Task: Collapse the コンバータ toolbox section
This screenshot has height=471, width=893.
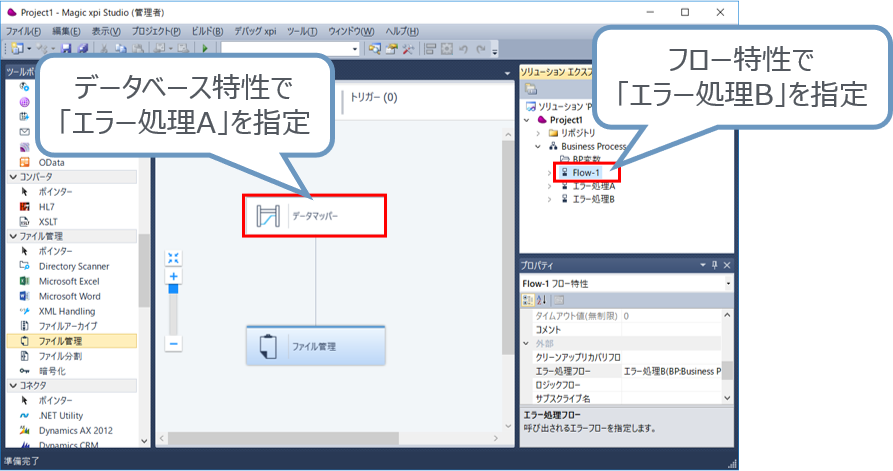Action: (13, 177)
